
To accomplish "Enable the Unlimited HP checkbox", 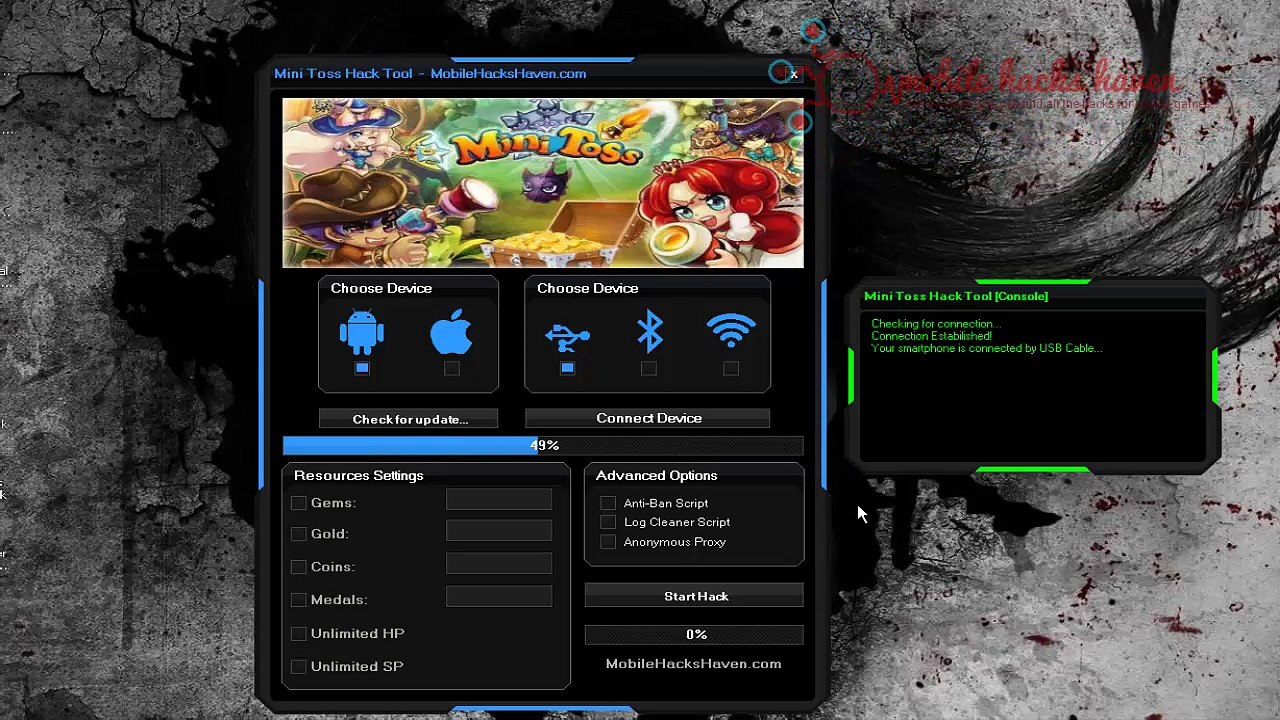I will point(299,634).
